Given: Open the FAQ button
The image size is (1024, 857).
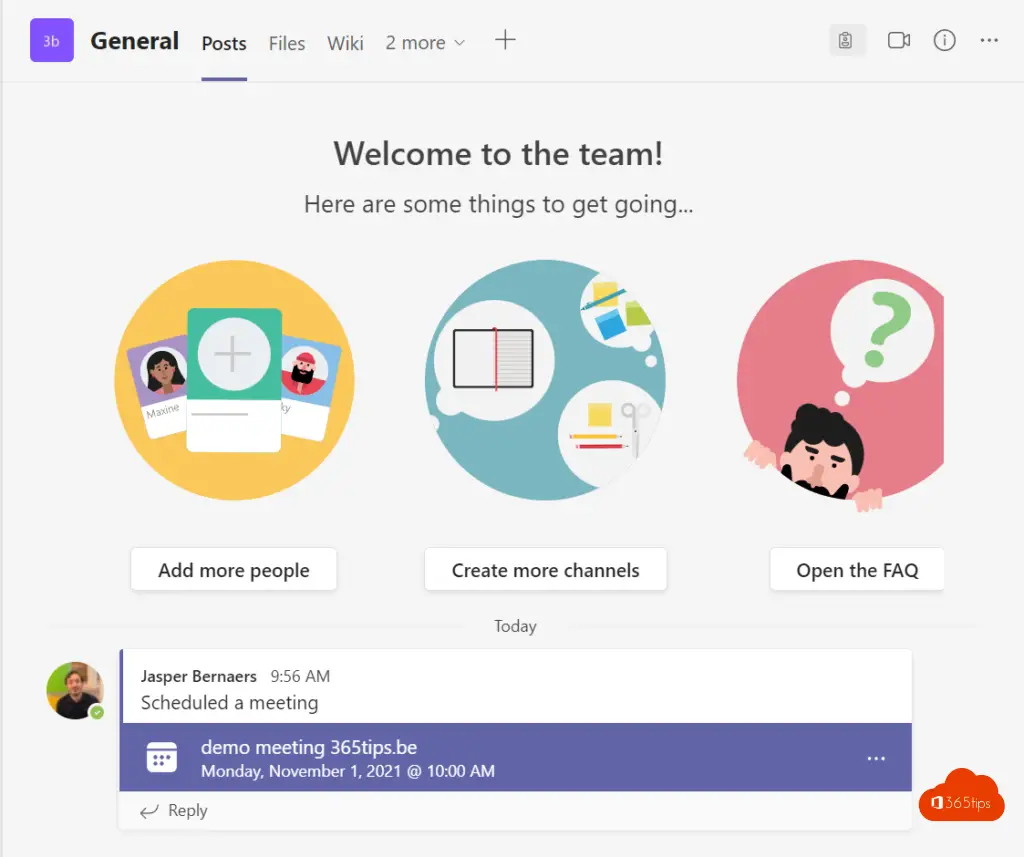Looking at the screenshot, I should tap(856, 570).
